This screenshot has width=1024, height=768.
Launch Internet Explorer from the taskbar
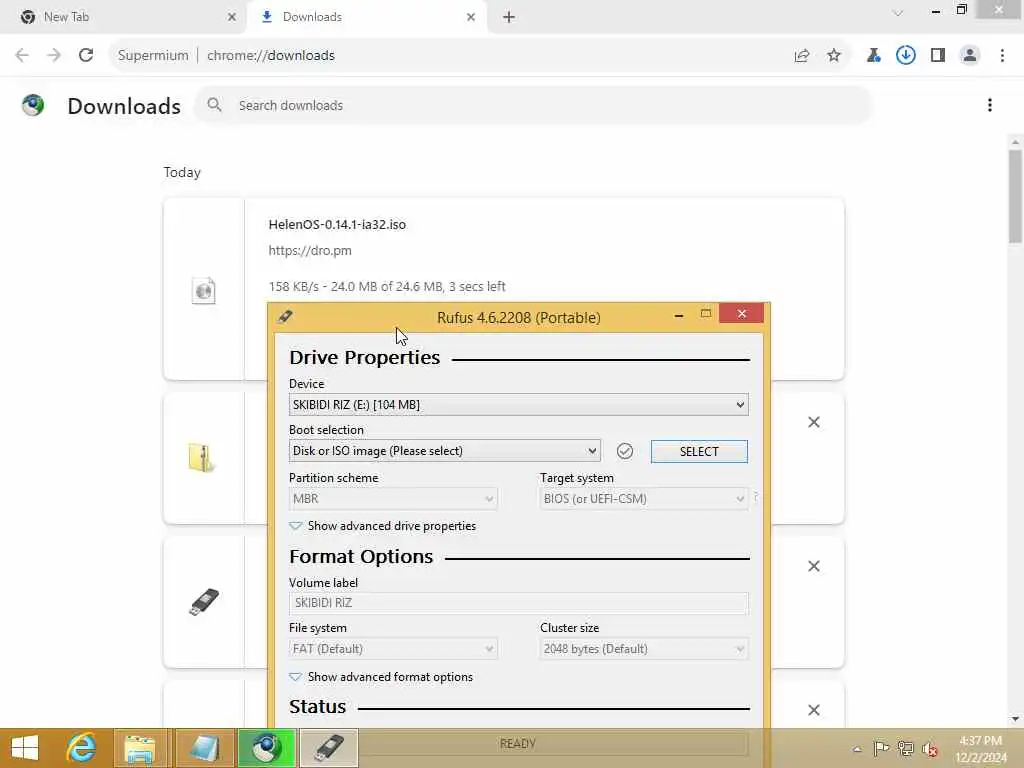pyautogui.click(x=82, y=748)
